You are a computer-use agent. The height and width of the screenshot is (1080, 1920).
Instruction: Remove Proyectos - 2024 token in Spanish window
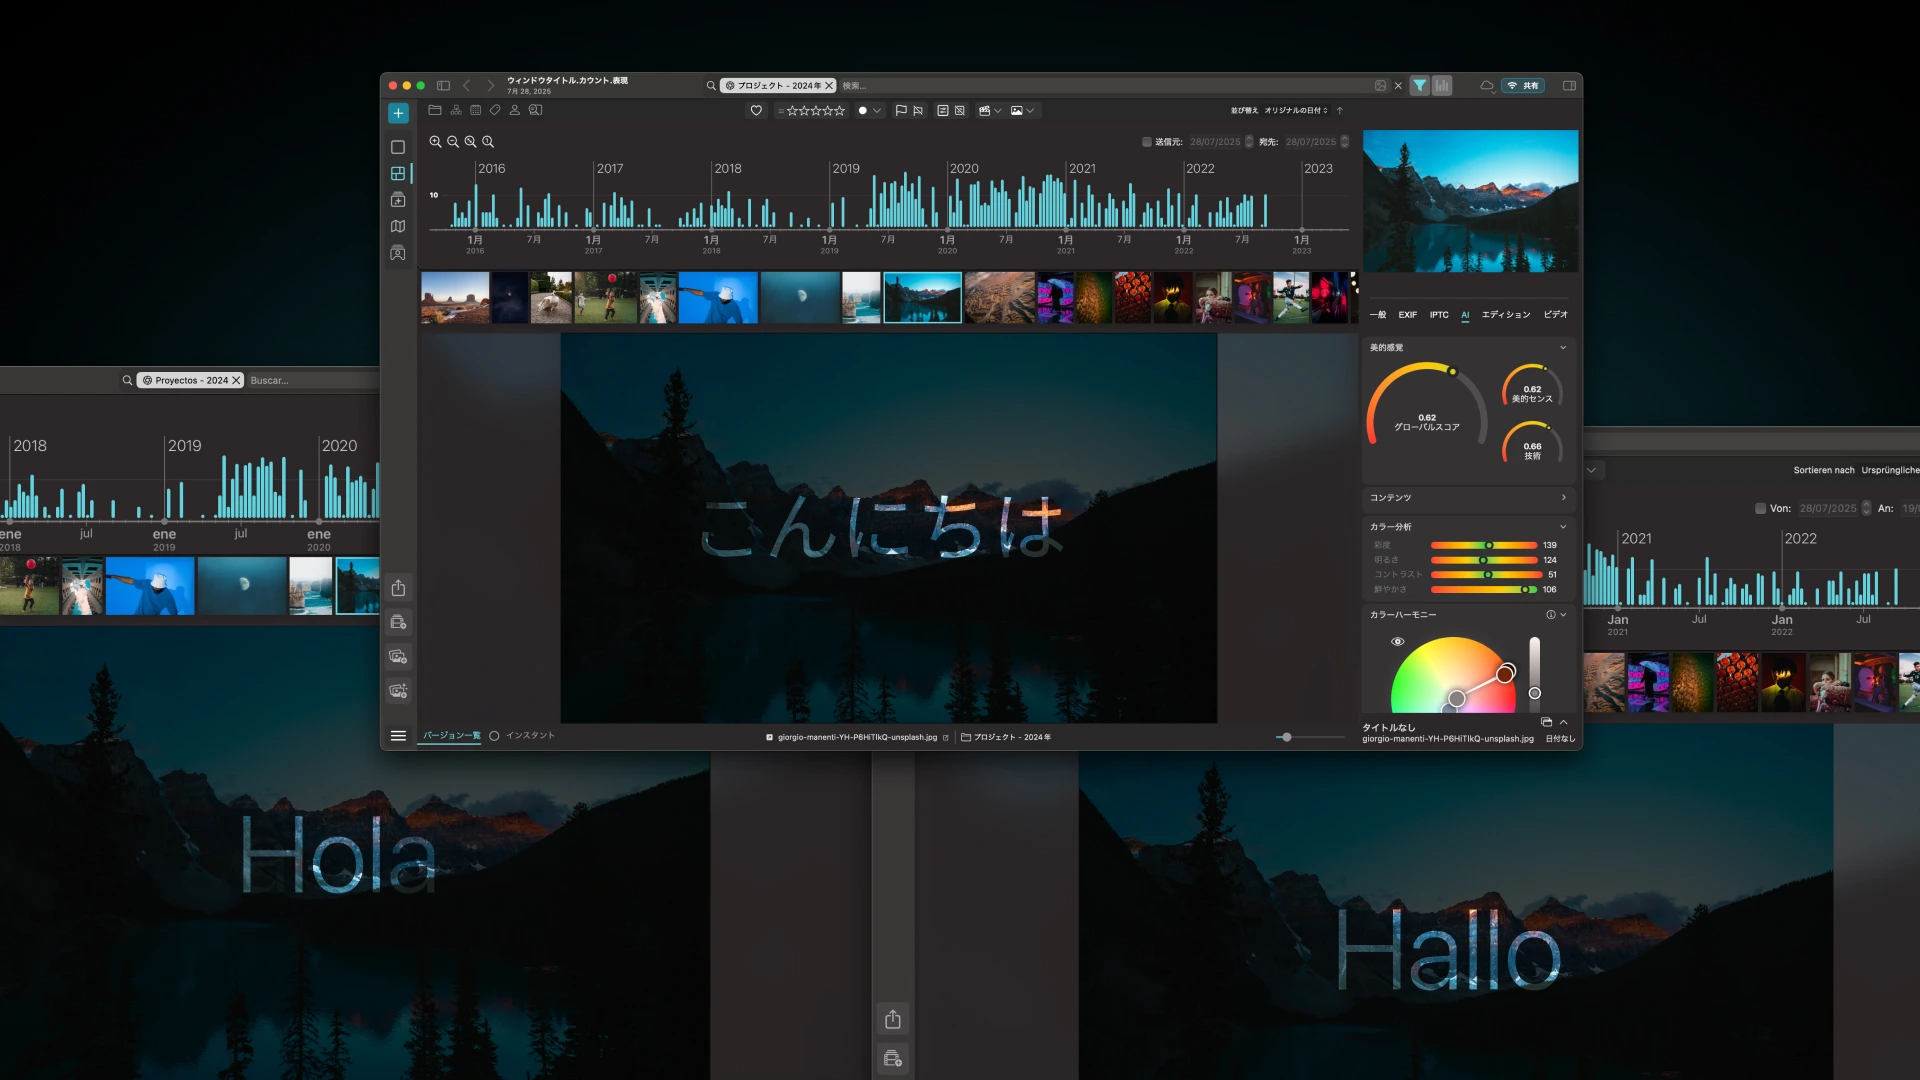(236, 381)
